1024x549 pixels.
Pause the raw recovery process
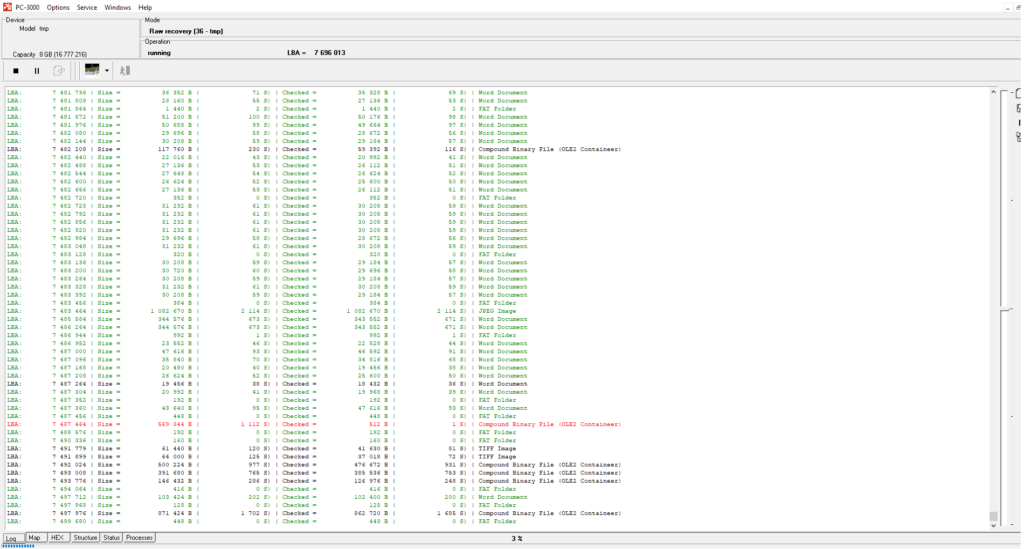click(37, 71)
